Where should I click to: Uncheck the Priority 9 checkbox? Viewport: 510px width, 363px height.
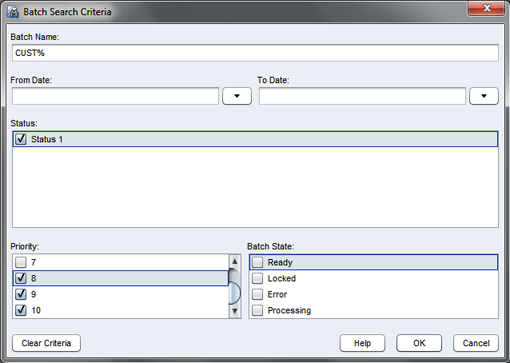21,294
